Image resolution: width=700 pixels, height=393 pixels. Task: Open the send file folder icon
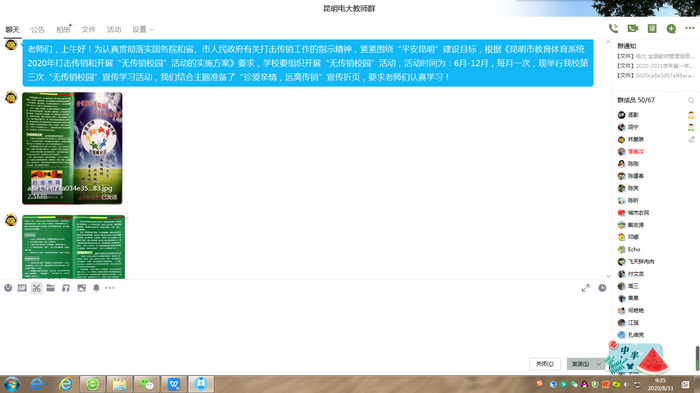point(50,288)
